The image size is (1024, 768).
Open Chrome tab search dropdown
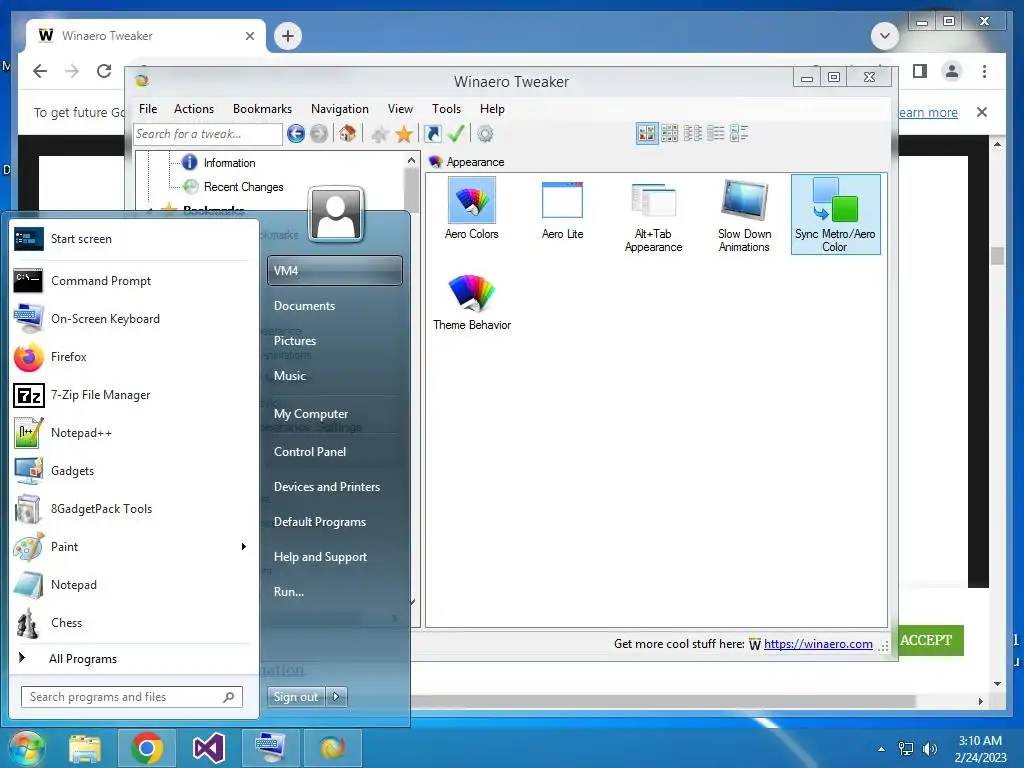pos(885,35)
